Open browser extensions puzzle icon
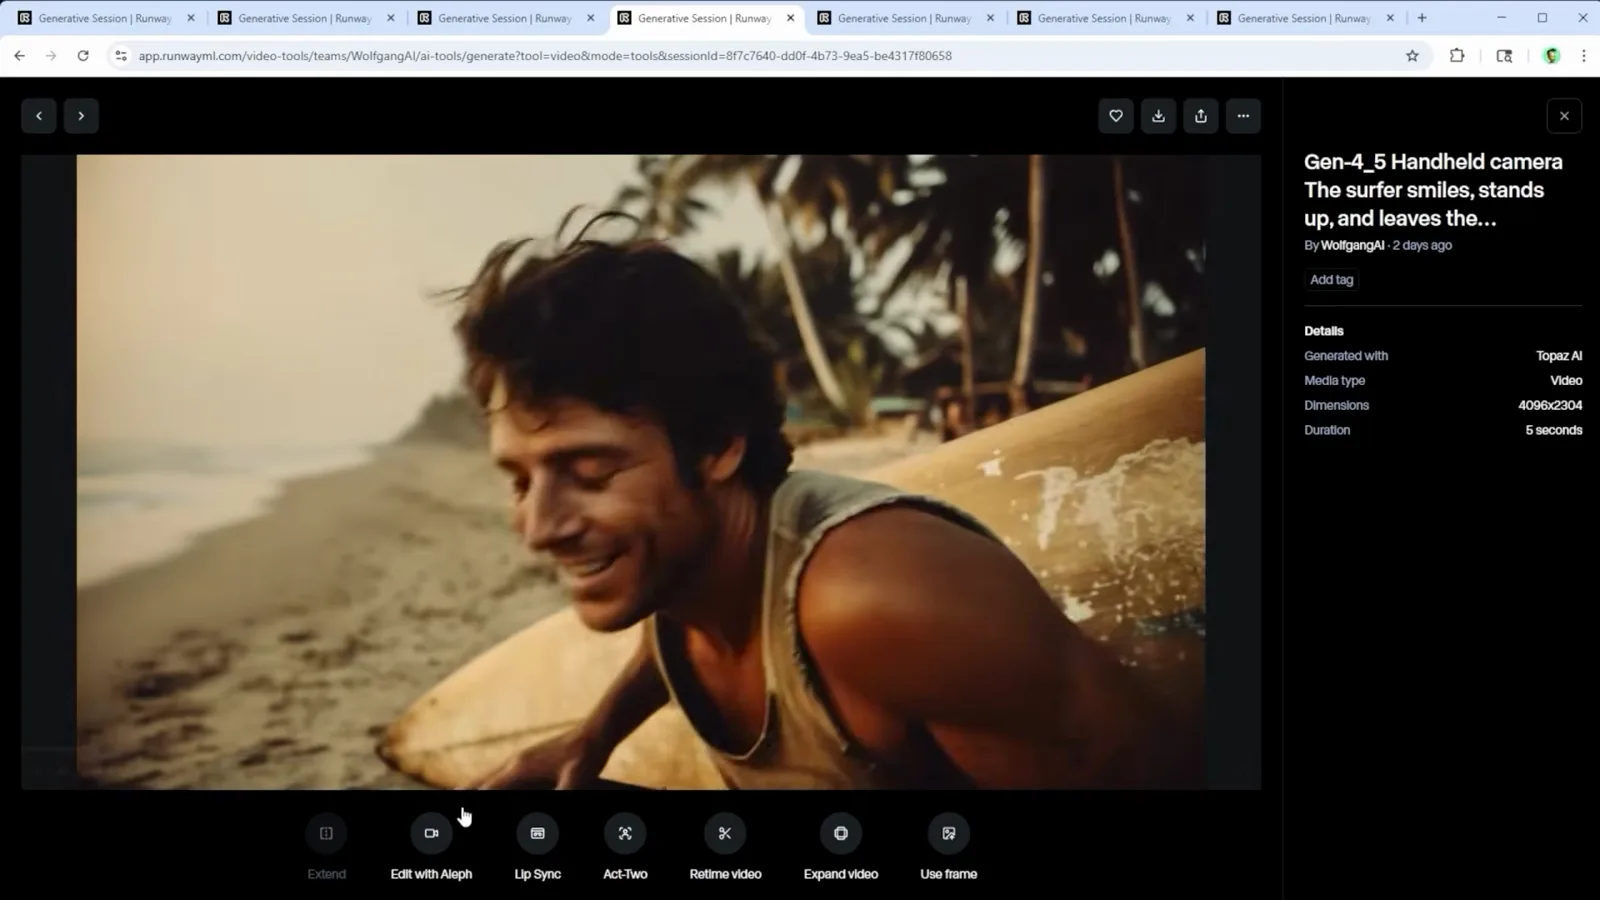The width and height of the screenshot is (1600, 900). coord(1457,56)
